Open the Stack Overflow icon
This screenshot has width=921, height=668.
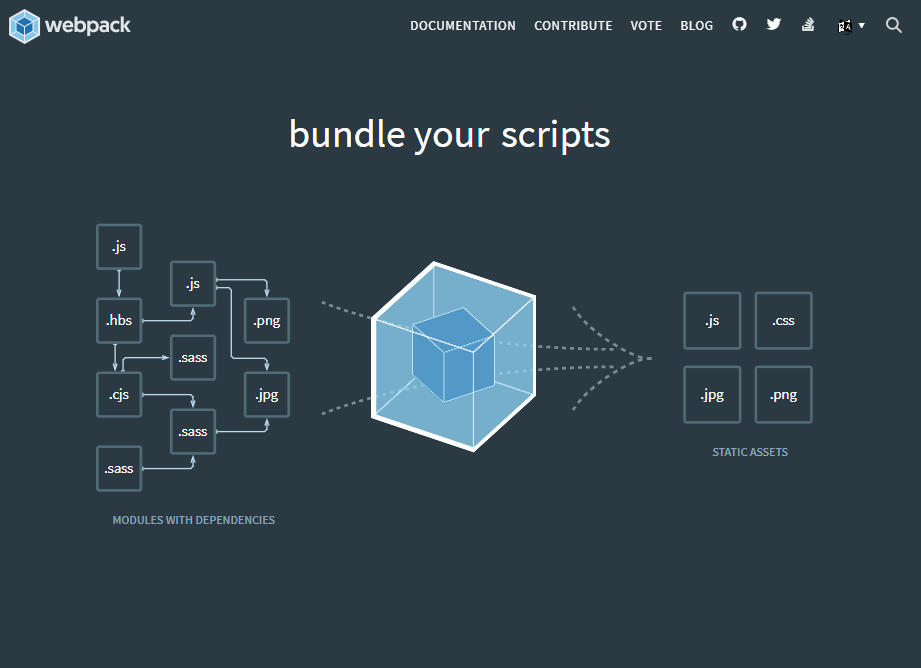point(807,24)
